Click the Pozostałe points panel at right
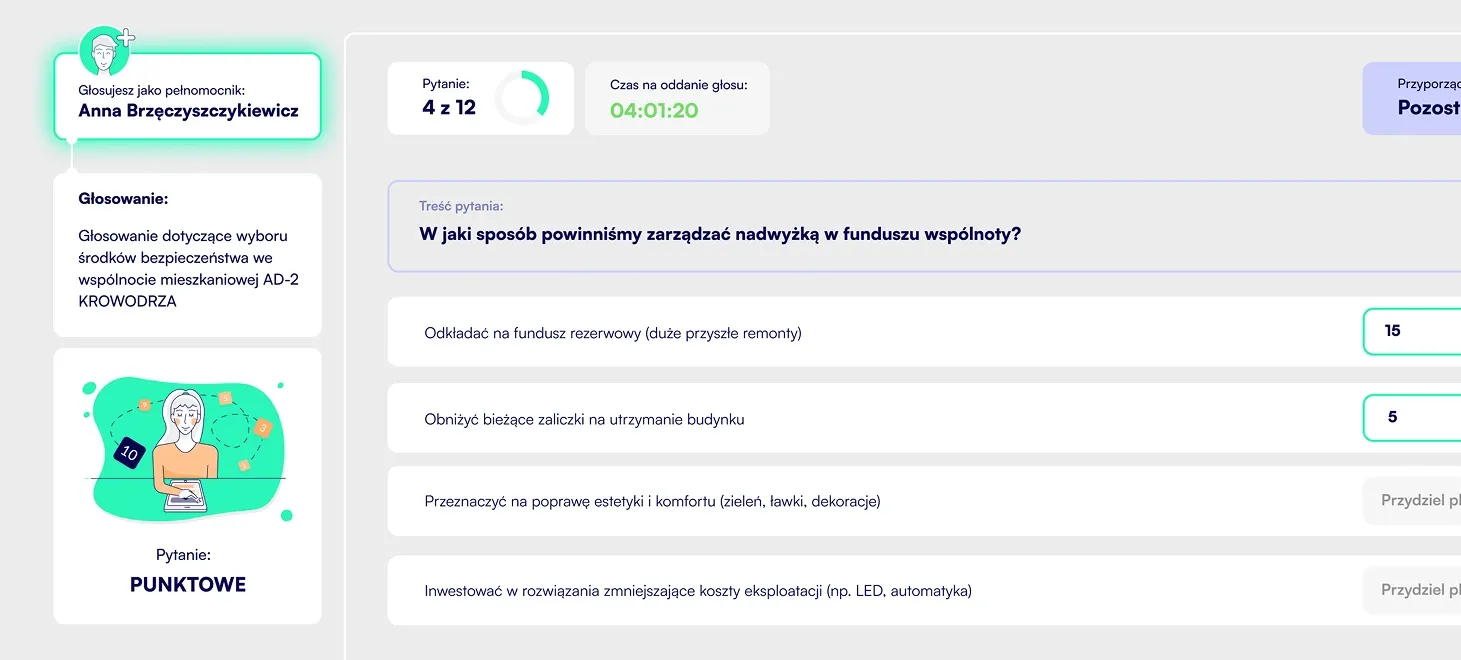 coord(1411,98)
